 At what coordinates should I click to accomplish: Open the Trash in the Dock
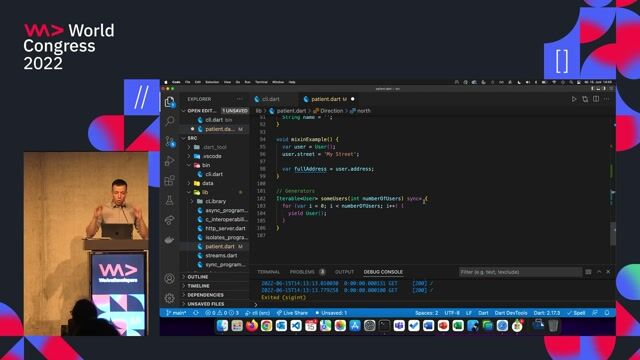(x=553, y=326)
